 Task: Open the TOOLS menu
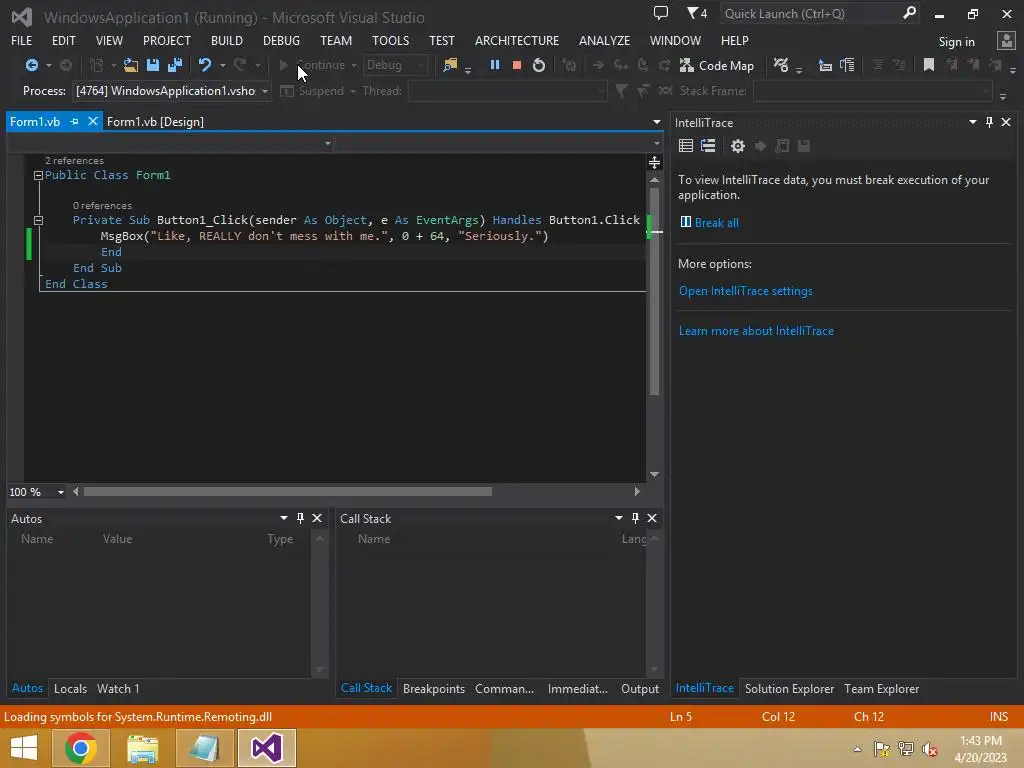click(x=391, y=40)
